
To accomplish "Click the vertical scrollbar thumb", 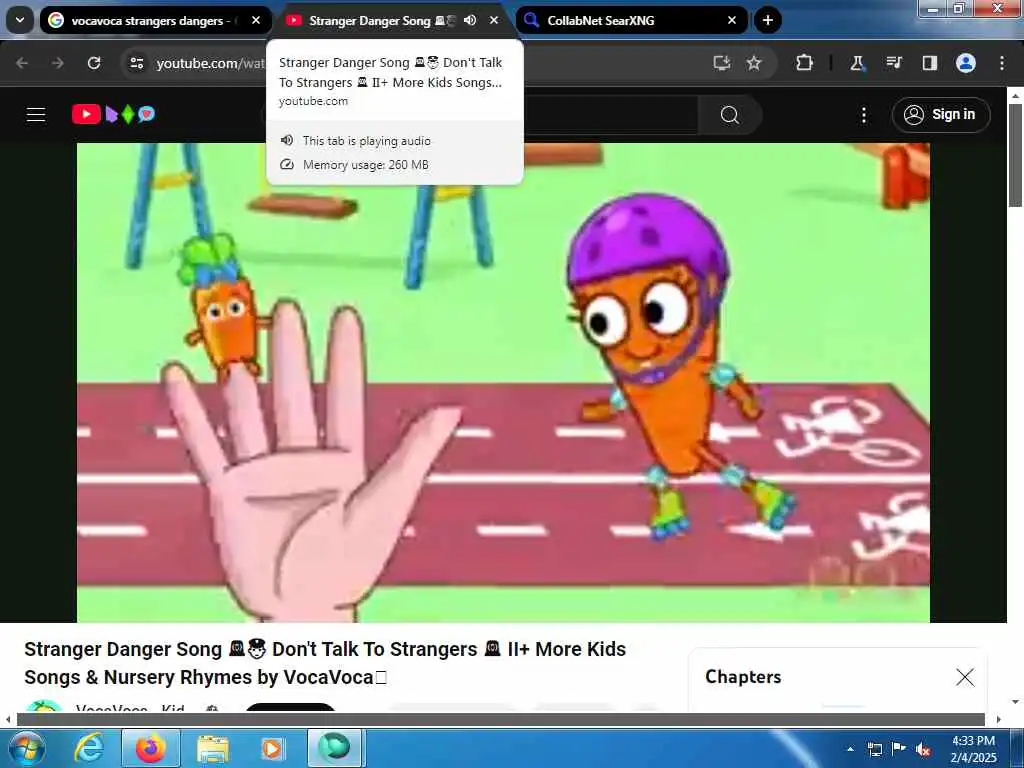I will coord(1015,155).
